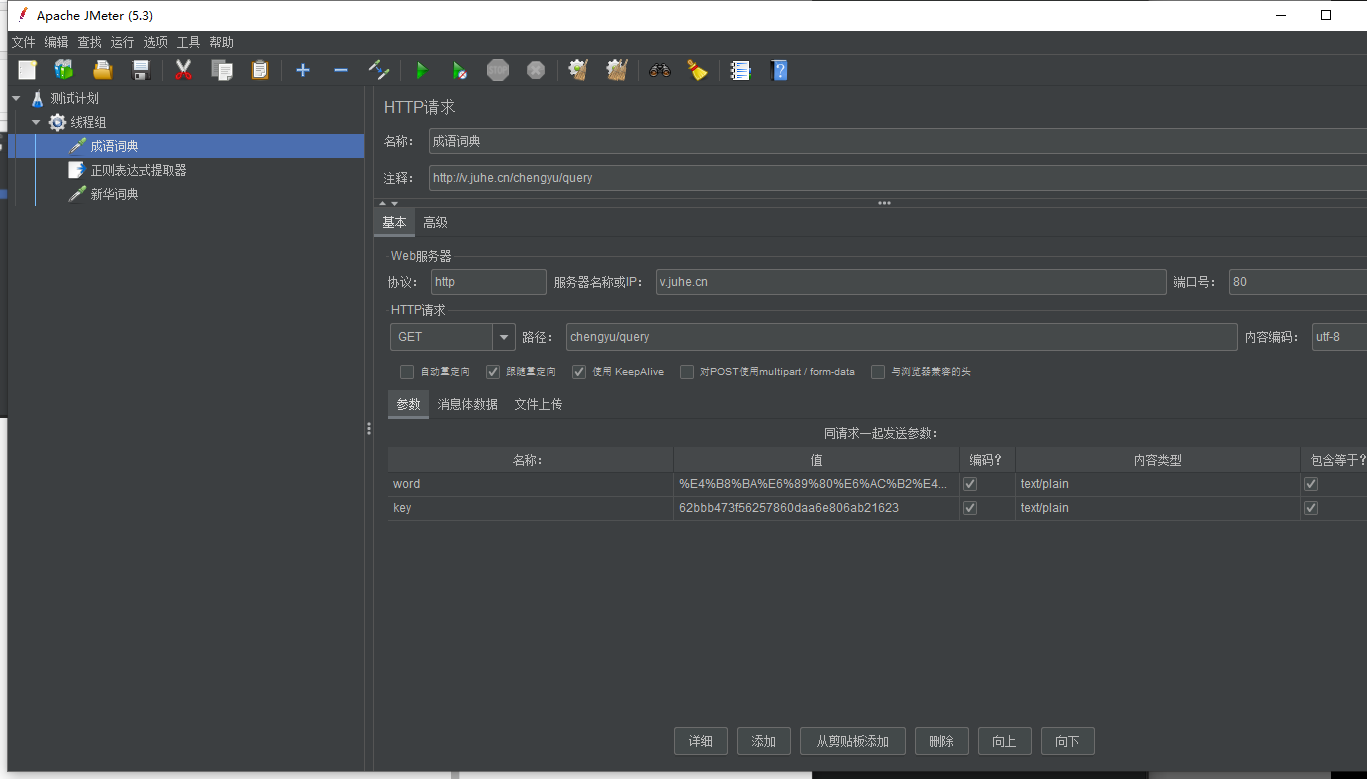Save the test plan with floppy icon
1367x779 pixels.
[141, 70]
